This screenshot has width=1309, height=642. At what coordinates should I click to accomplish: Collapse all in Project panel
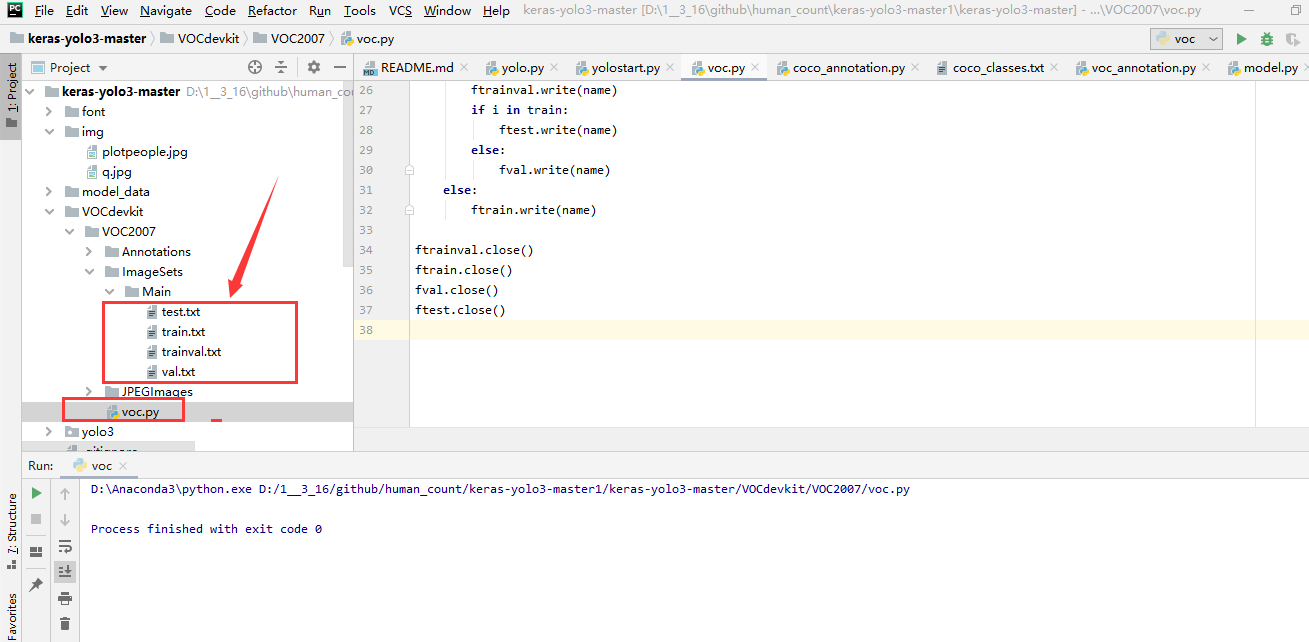click(281, 67)
